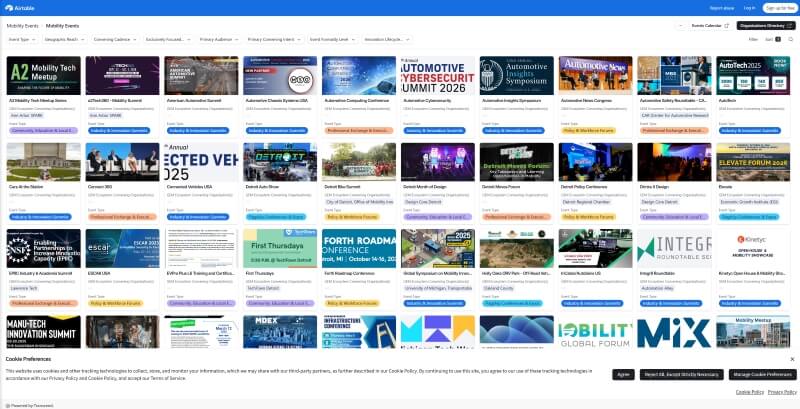The height and width of the screenshot is (409, 800).
Task: Click the orange Event Type tag on Automotive Computing Conference
Action: pyautogui.click(x=359, y=131)
